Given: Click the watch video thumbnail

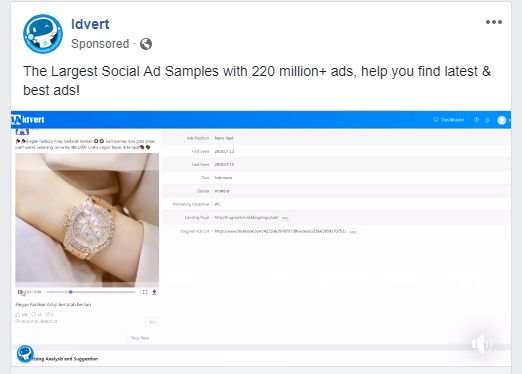Looking at the screenshot, I should pyautogui.click(x=87, y=220).
